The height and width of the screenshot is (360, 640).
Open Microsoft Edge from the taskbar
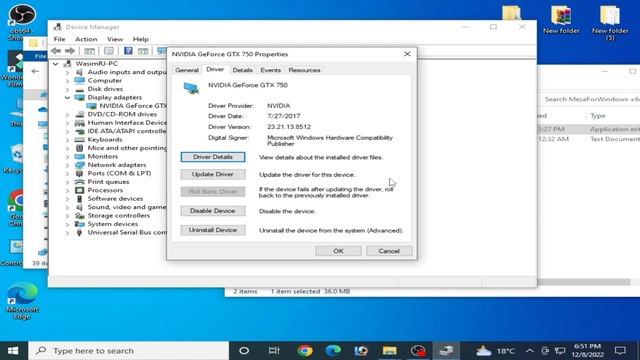[x=333, y=351]
